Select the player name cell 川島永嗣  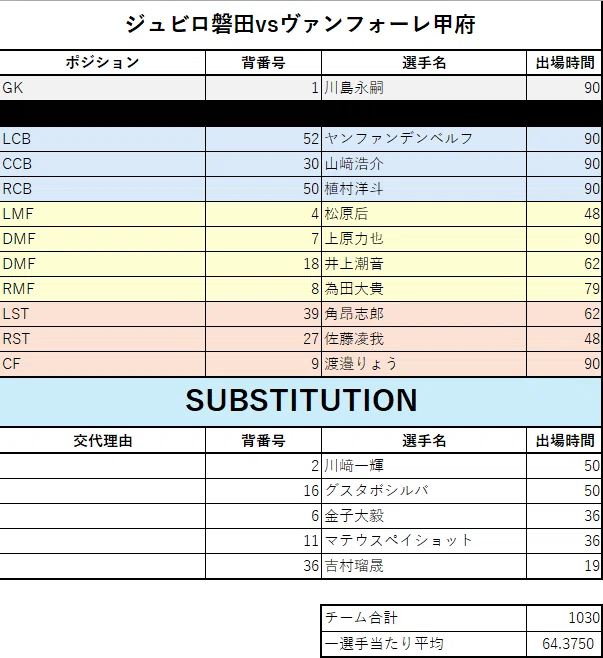click(x=424, y=88)
